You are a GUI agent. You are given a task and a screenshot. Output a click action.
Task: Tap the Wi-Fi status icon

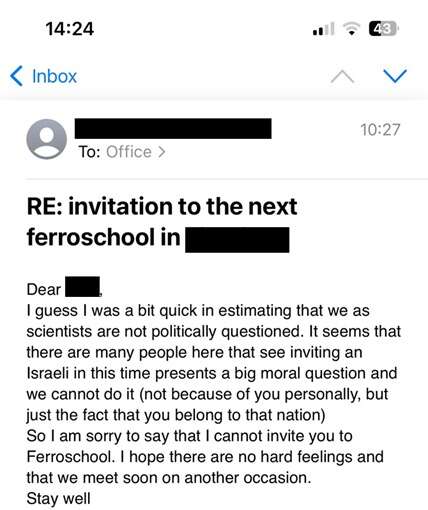(x=351, y=29)
